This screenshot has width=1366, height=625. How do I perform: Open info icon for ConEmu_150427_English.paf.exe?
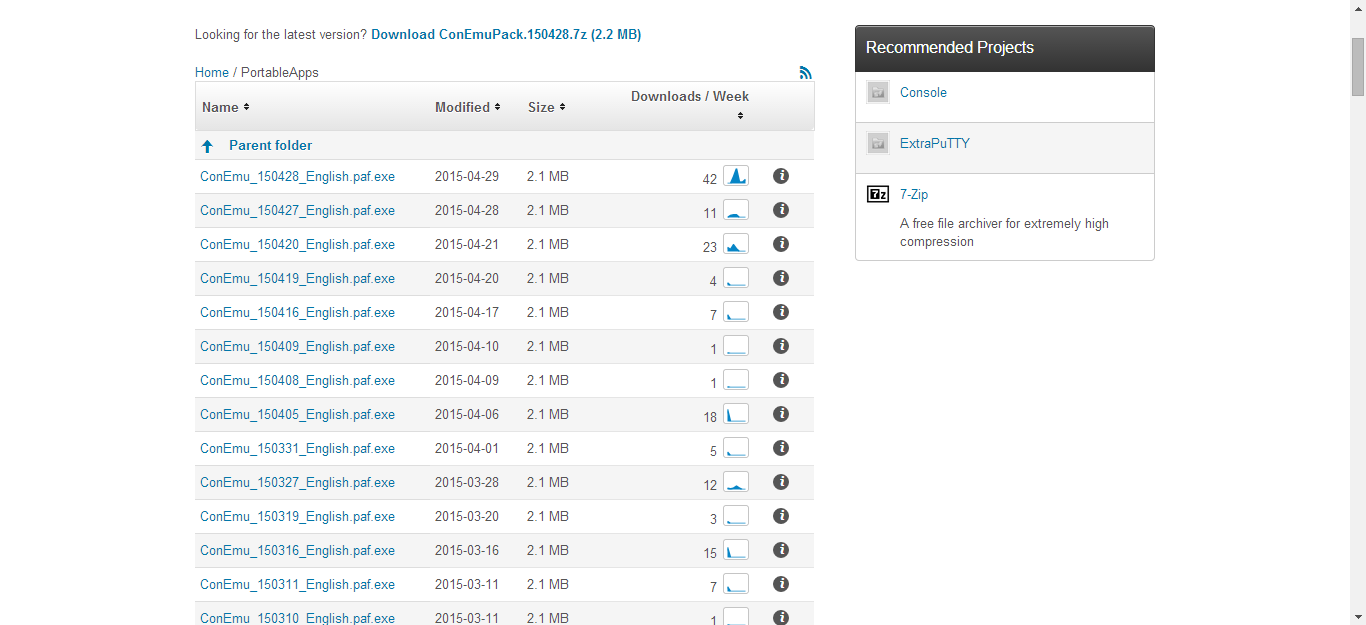781,210
